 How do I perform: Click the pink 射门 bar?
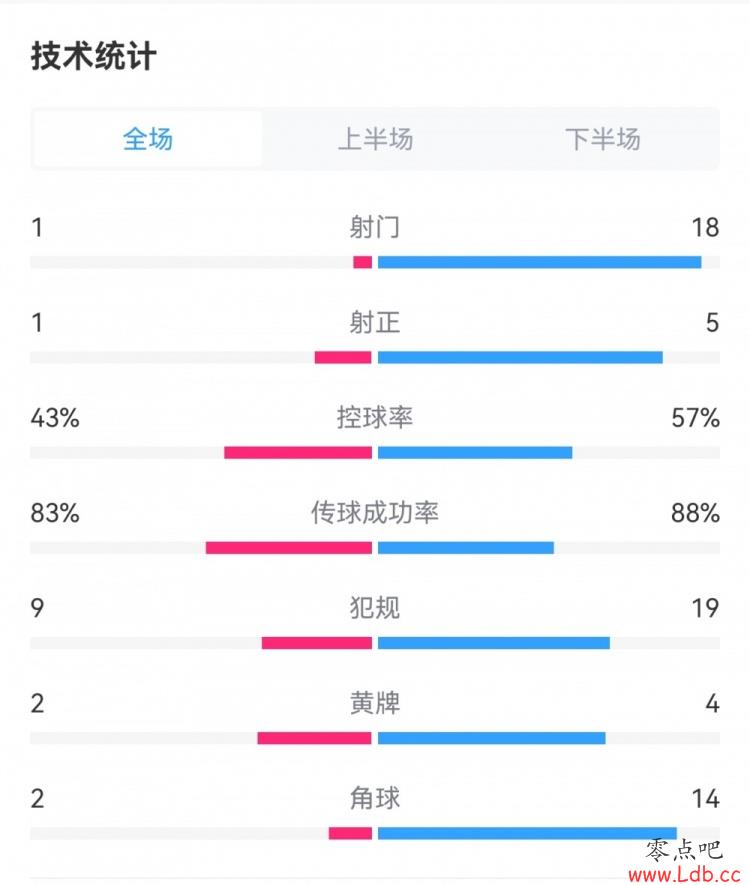(x=362, y=262)
